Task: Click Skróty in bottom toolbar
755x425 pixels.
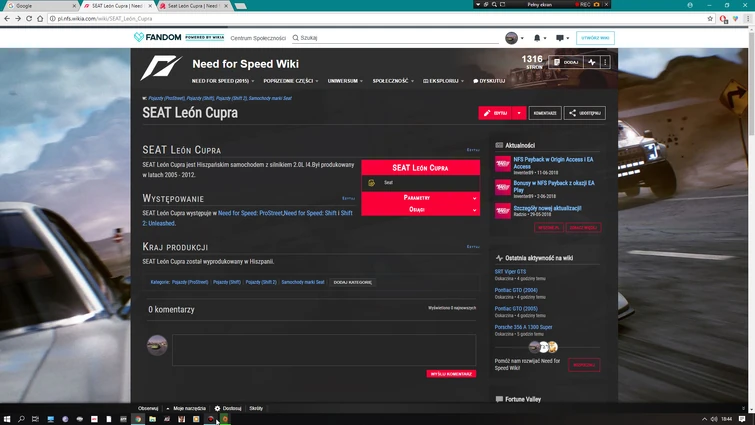Action: pos(256,408)
